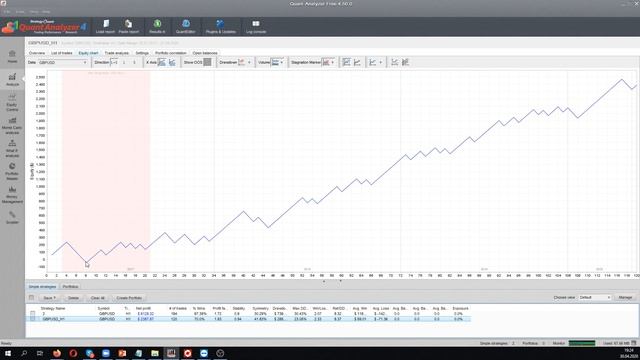Open the Settings tab

click(142, 53)
